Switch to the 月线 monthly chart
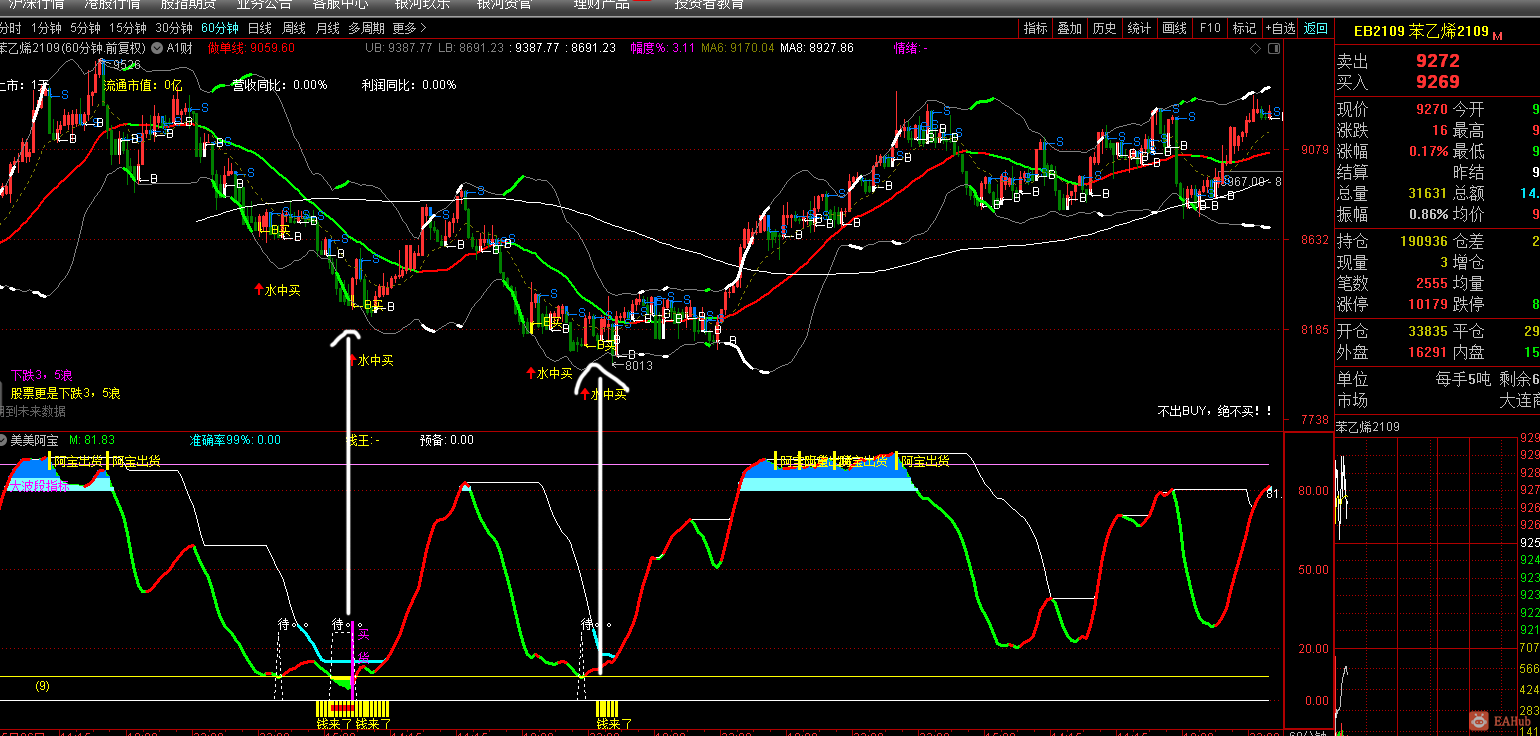This screenshot has width=1540, height=736. coord(328,29)
